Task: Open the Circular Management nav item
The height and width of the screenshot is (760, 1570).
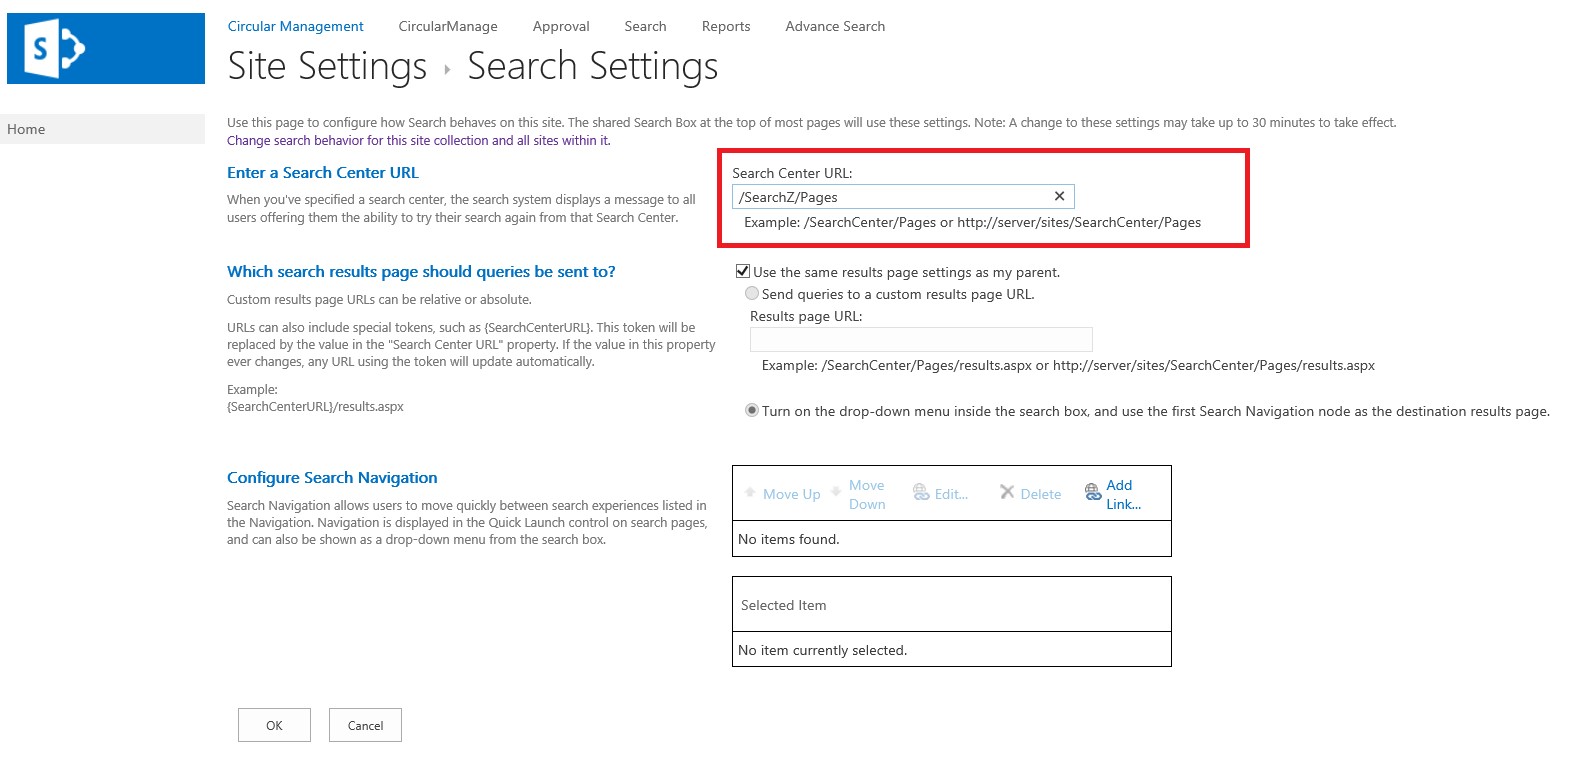Action: (295, 26)
